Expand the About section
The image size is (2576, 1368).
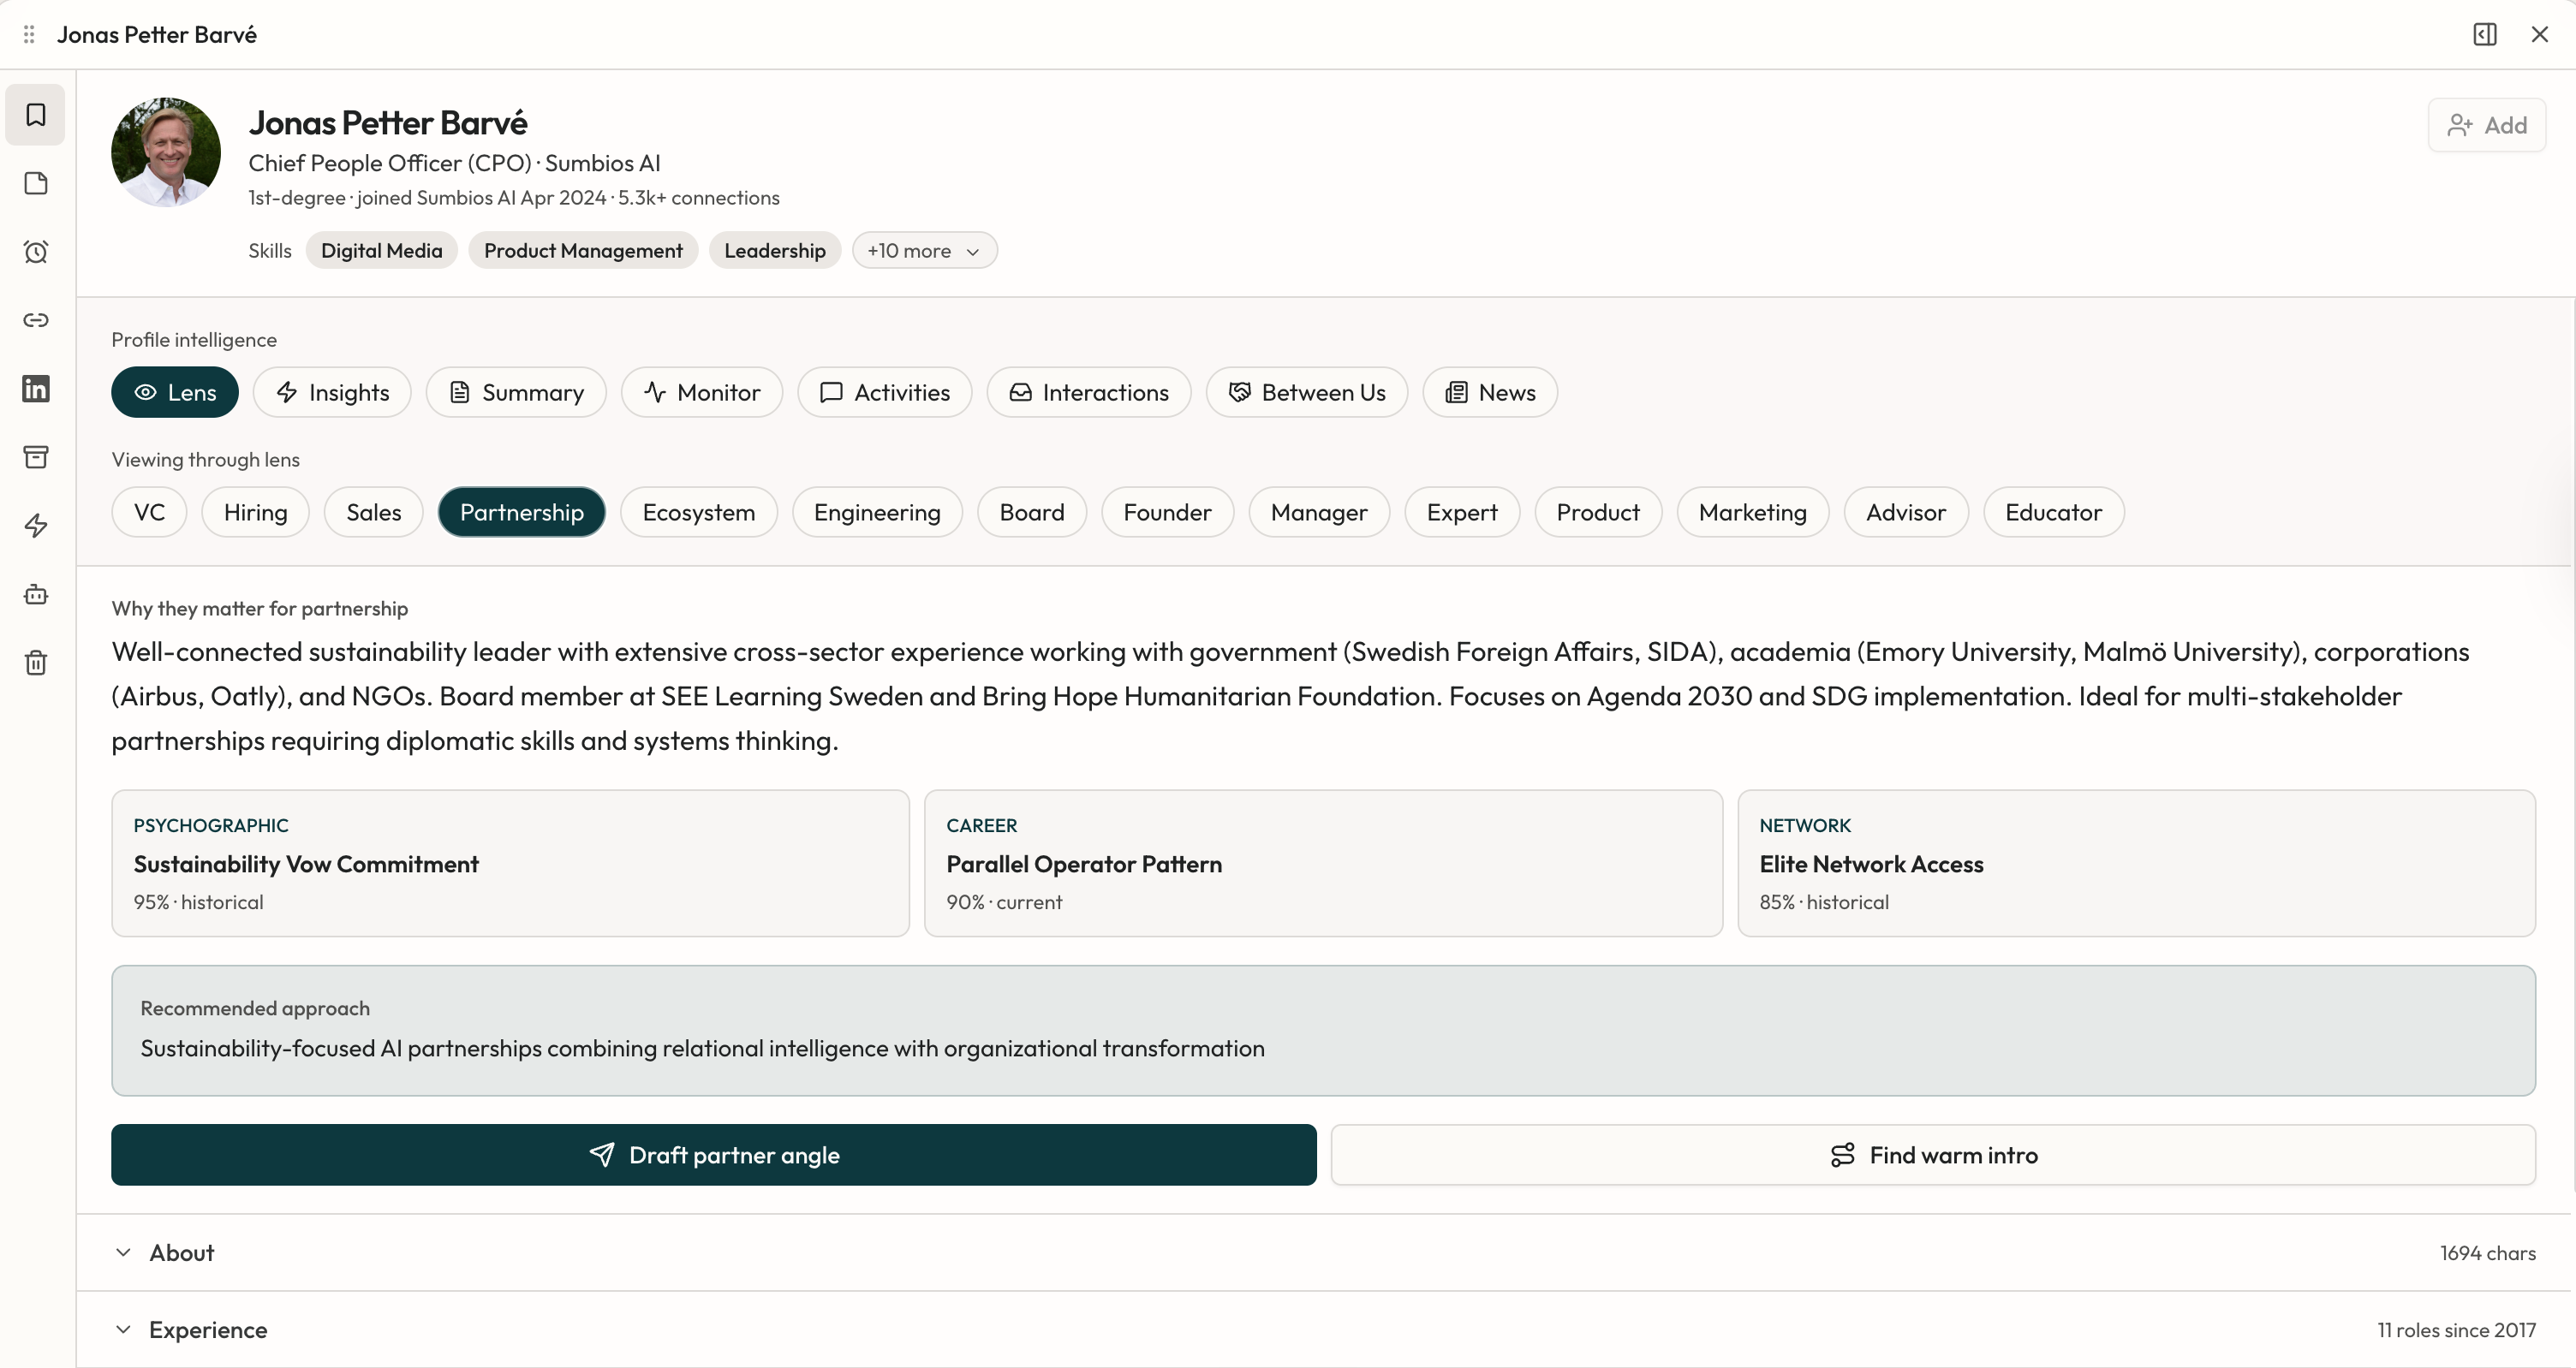pyautogui.click(x=1323, y=1253)
